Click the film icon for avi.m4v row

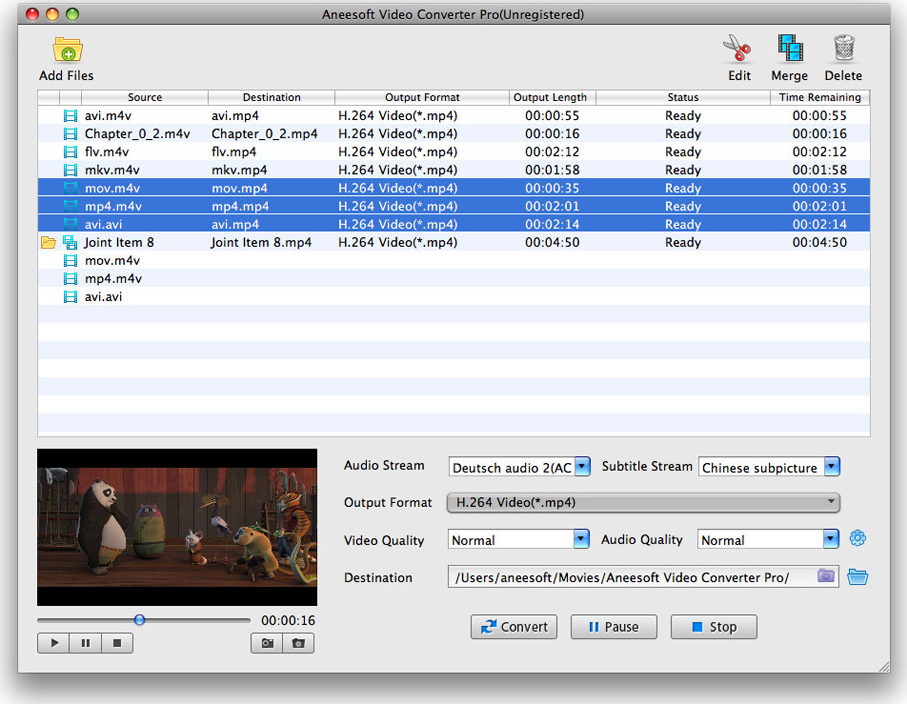[70, 116]
